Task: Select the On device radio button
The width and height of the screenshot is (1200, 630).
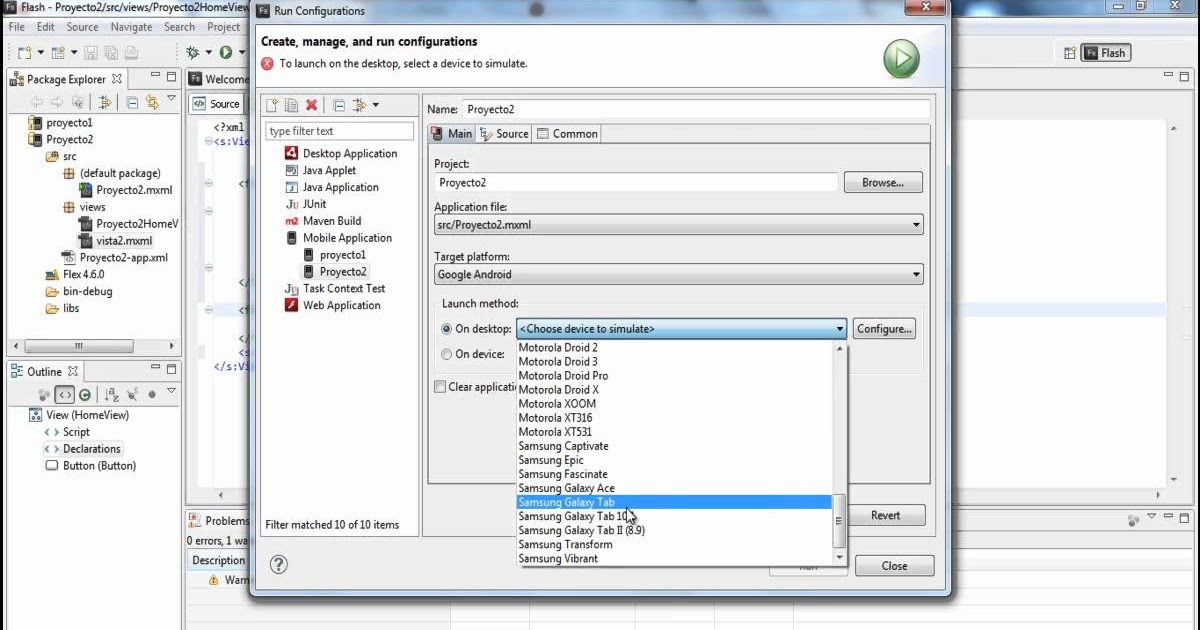Action: tap(446, 354)
